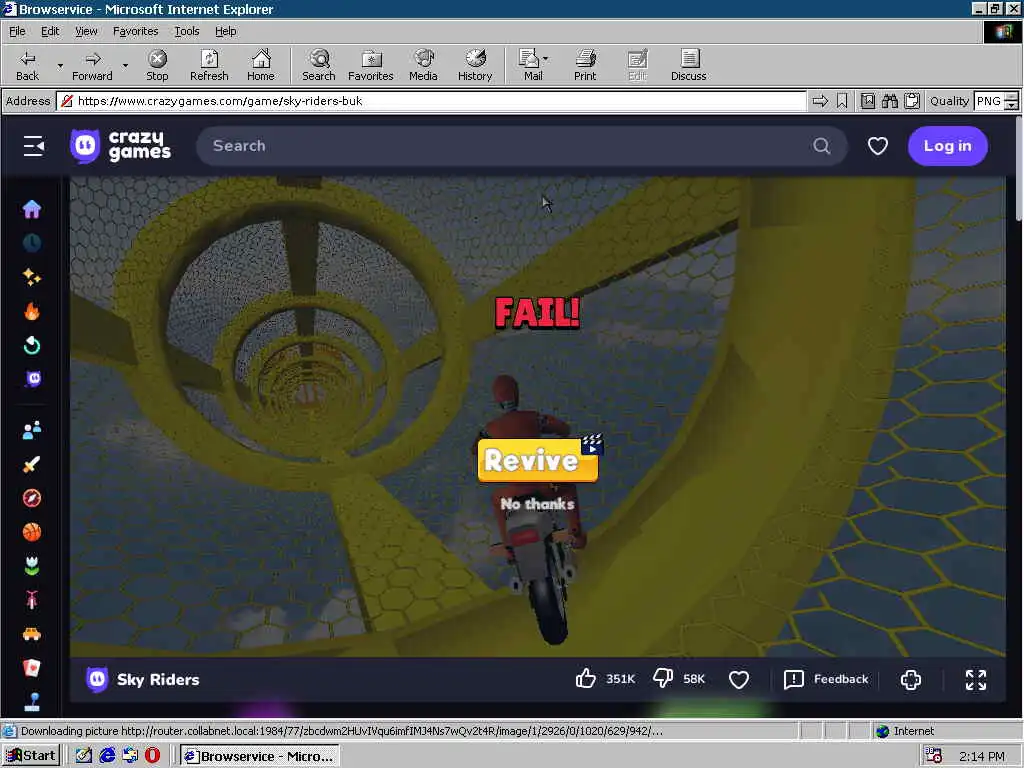Open the purple CrazyGames Originals sidebar icon

pyautogui.click(x=33, y=379)
